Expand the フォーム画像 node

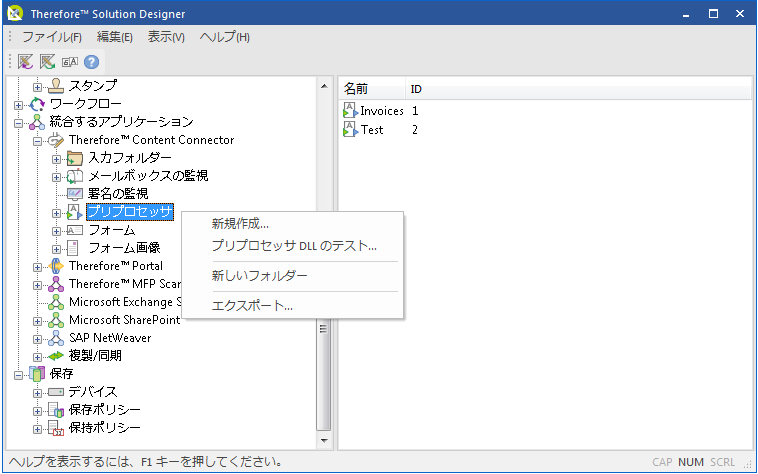point(57,249)
